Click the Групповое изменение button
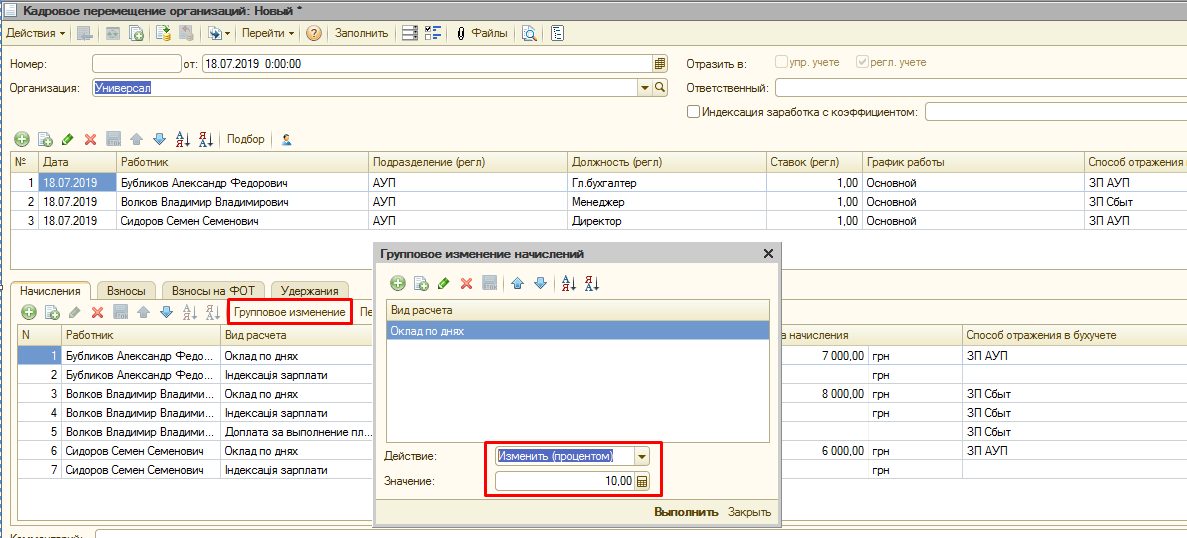 pos(289,312)
